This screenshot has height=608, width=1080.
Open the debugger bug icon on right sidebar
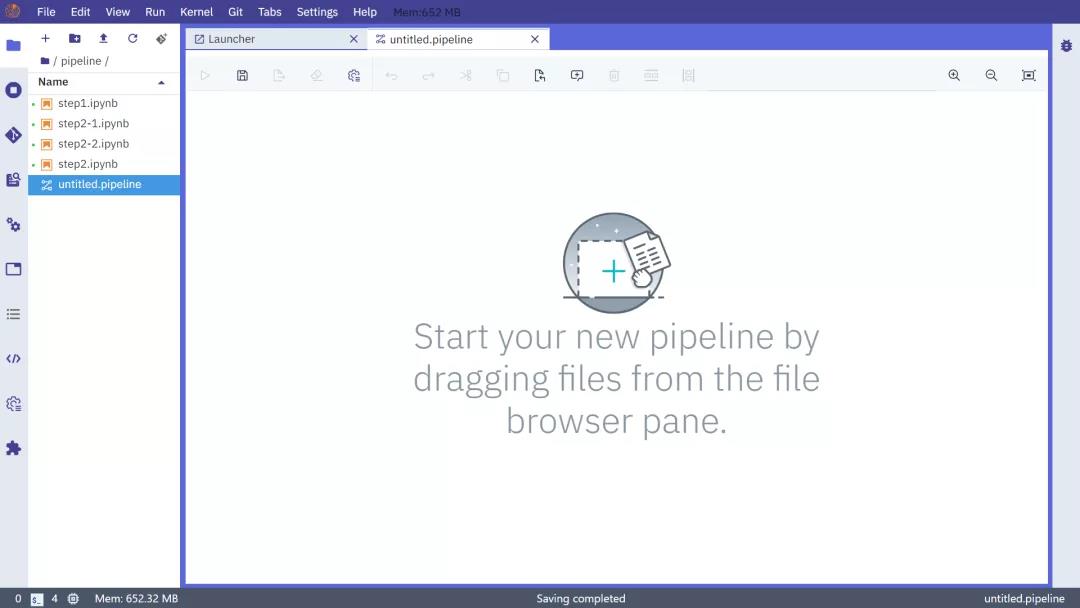(1066, 45)
